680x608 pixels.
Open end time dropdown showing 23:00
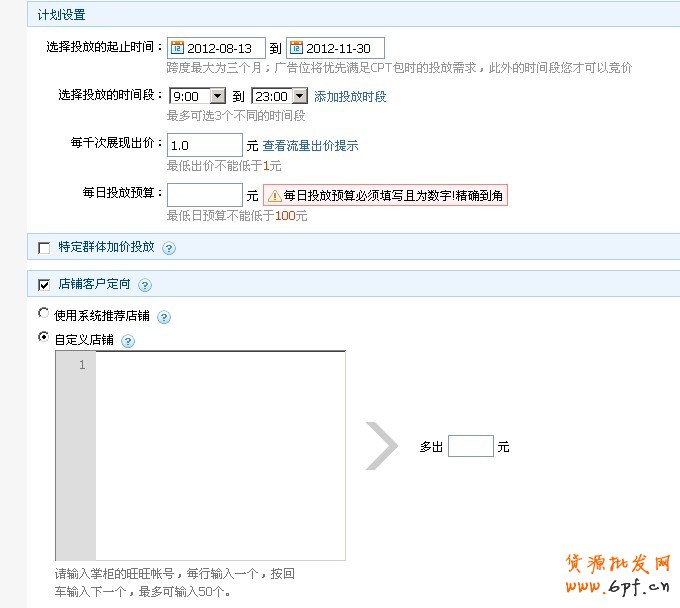click(280, 97)
